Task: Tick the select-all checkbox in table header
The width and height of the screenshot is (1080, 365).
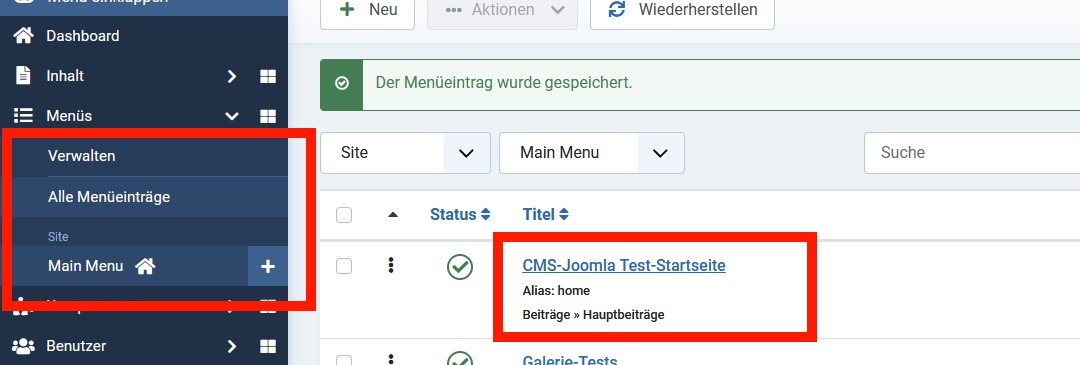Action: tap(344, 215)
